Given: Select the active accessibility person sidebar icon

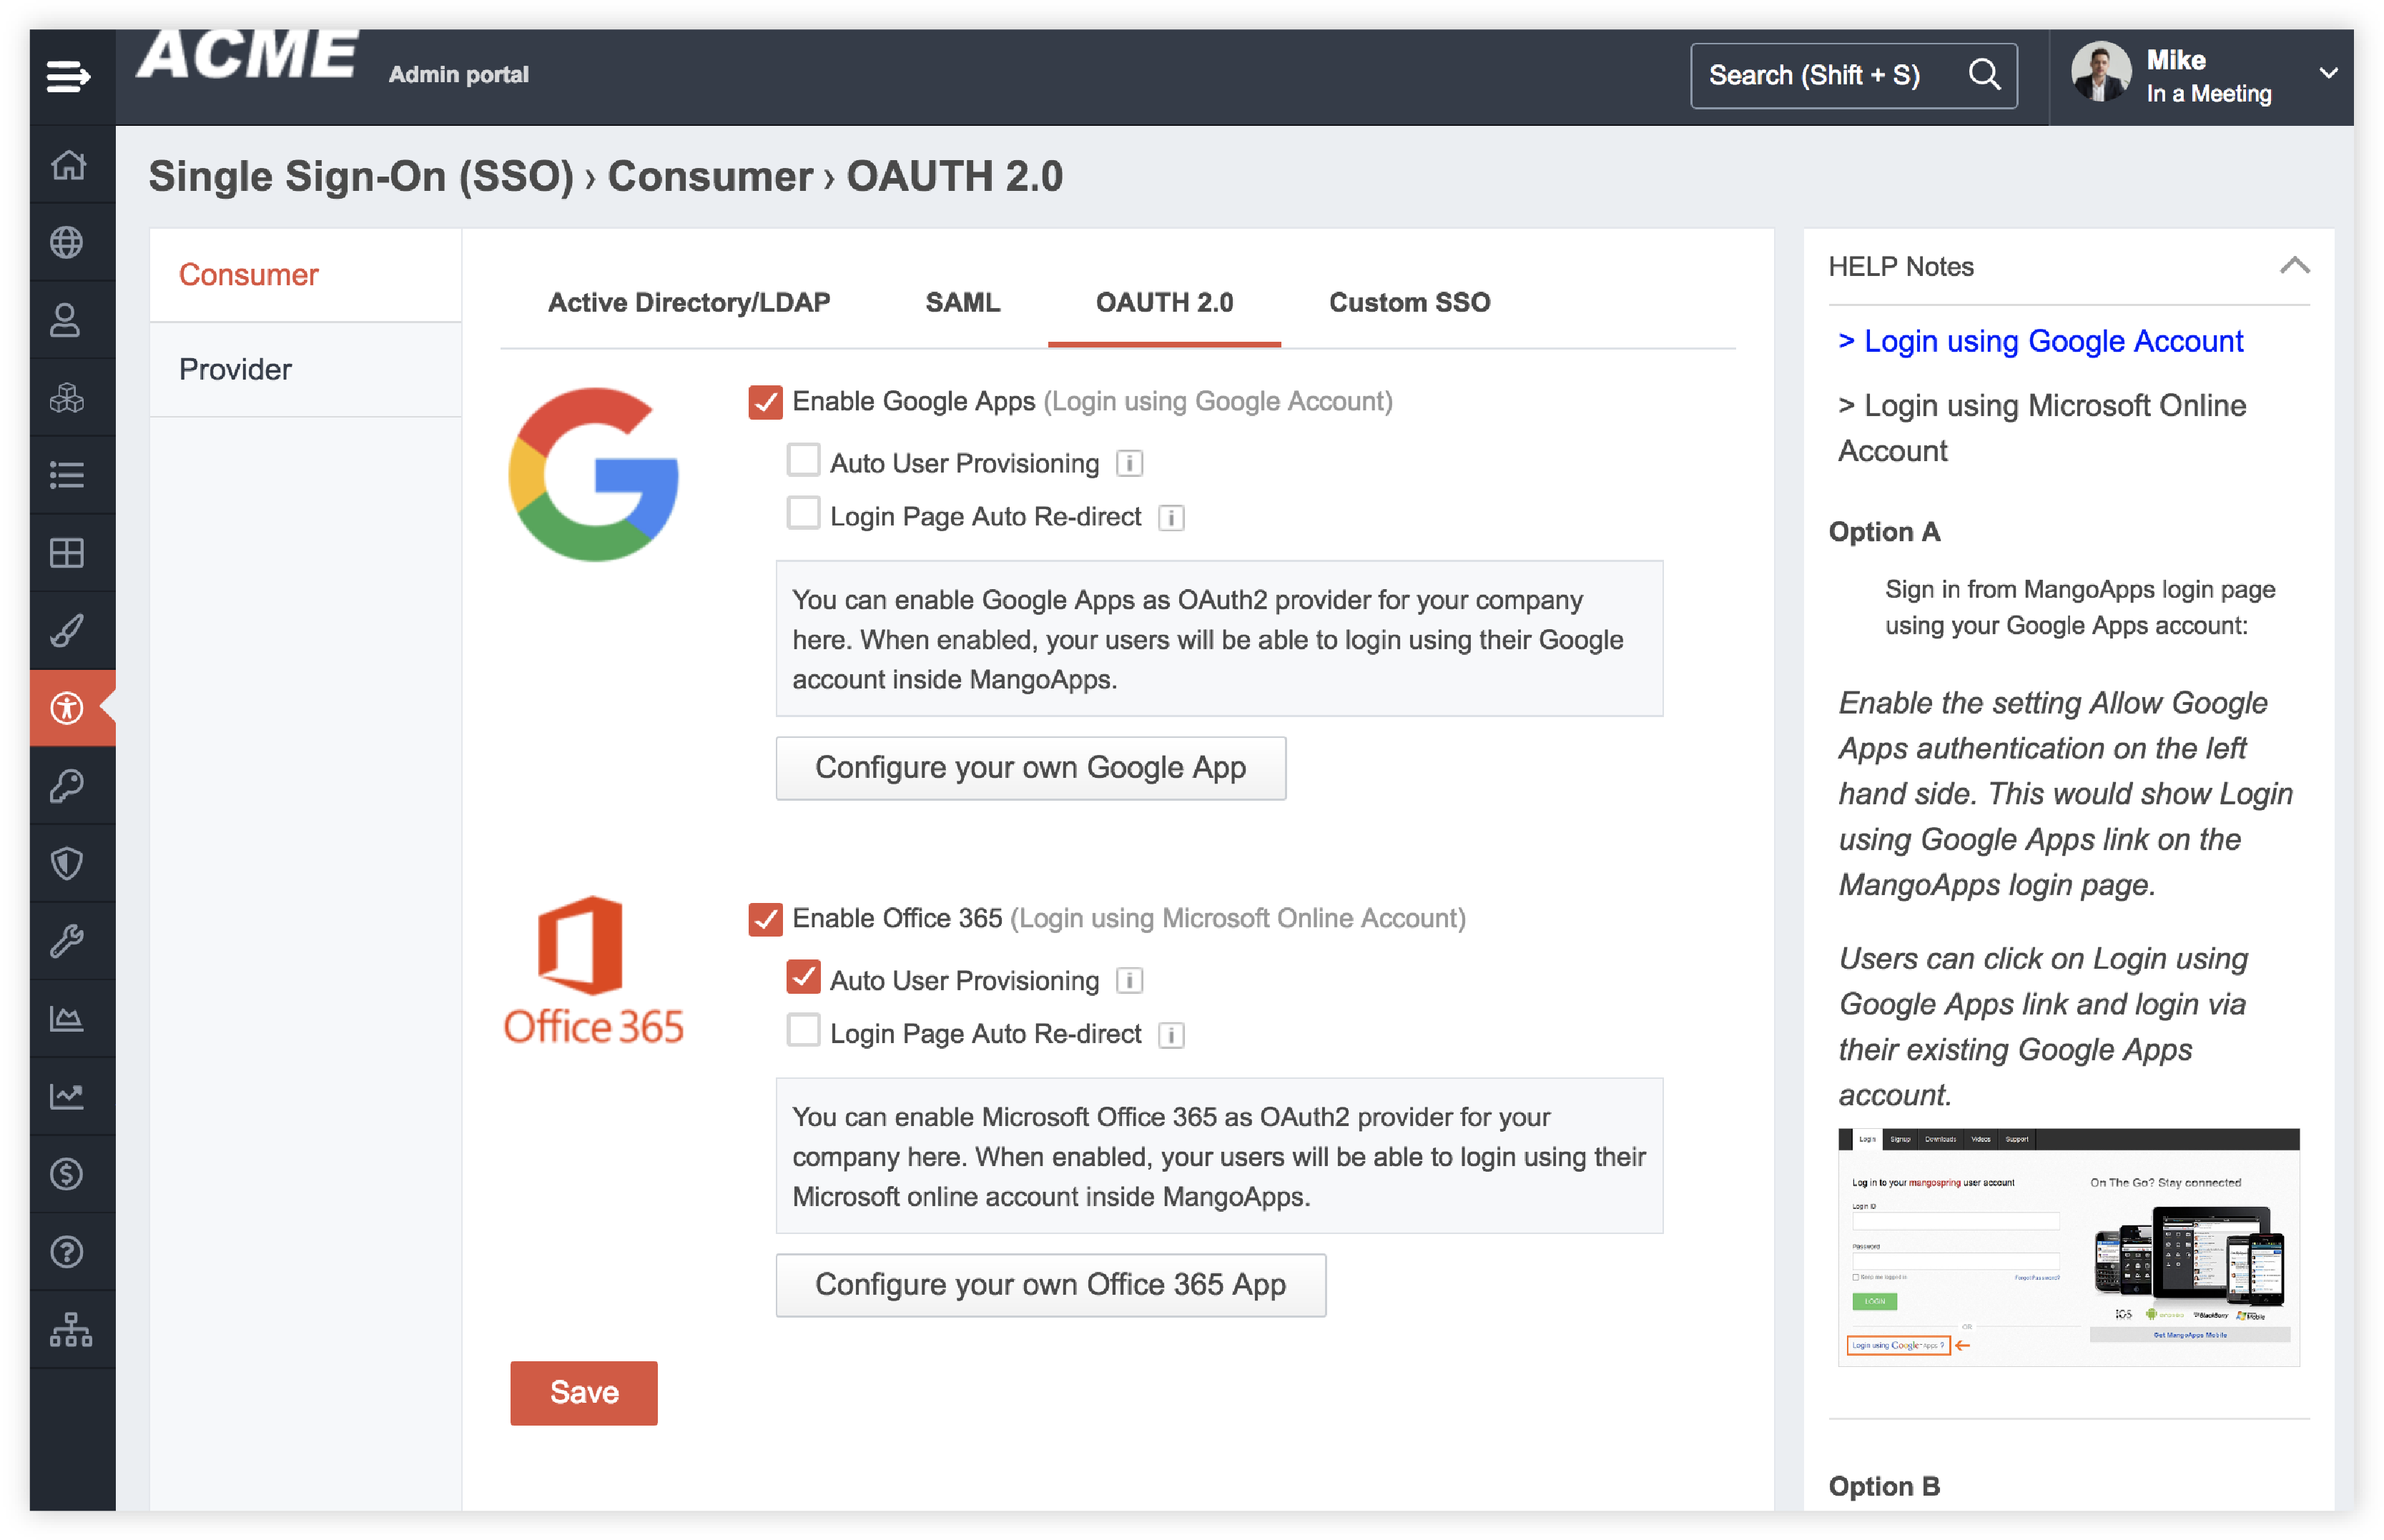Looking at the screenshot, I should (x=67, y=708).
